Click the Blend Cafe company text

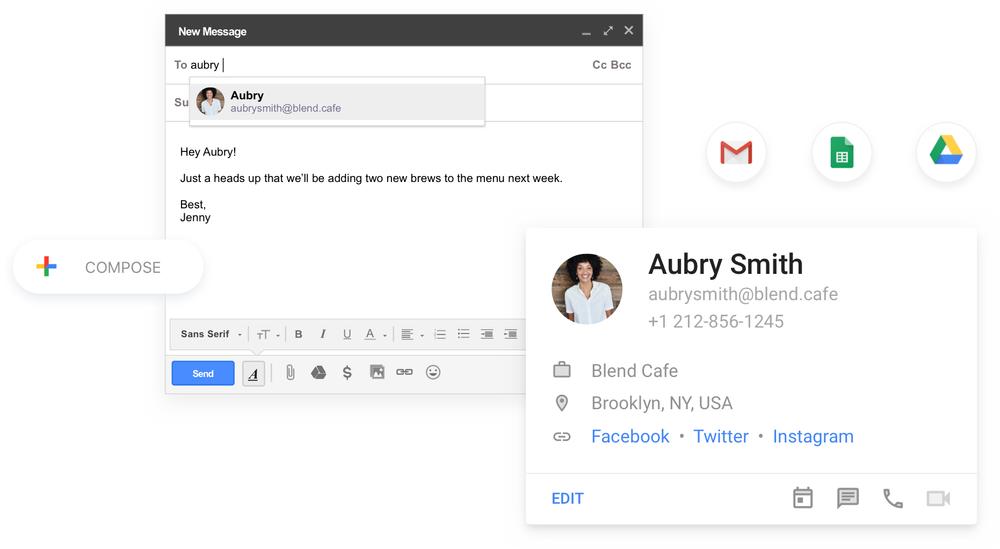click(634, 370)
